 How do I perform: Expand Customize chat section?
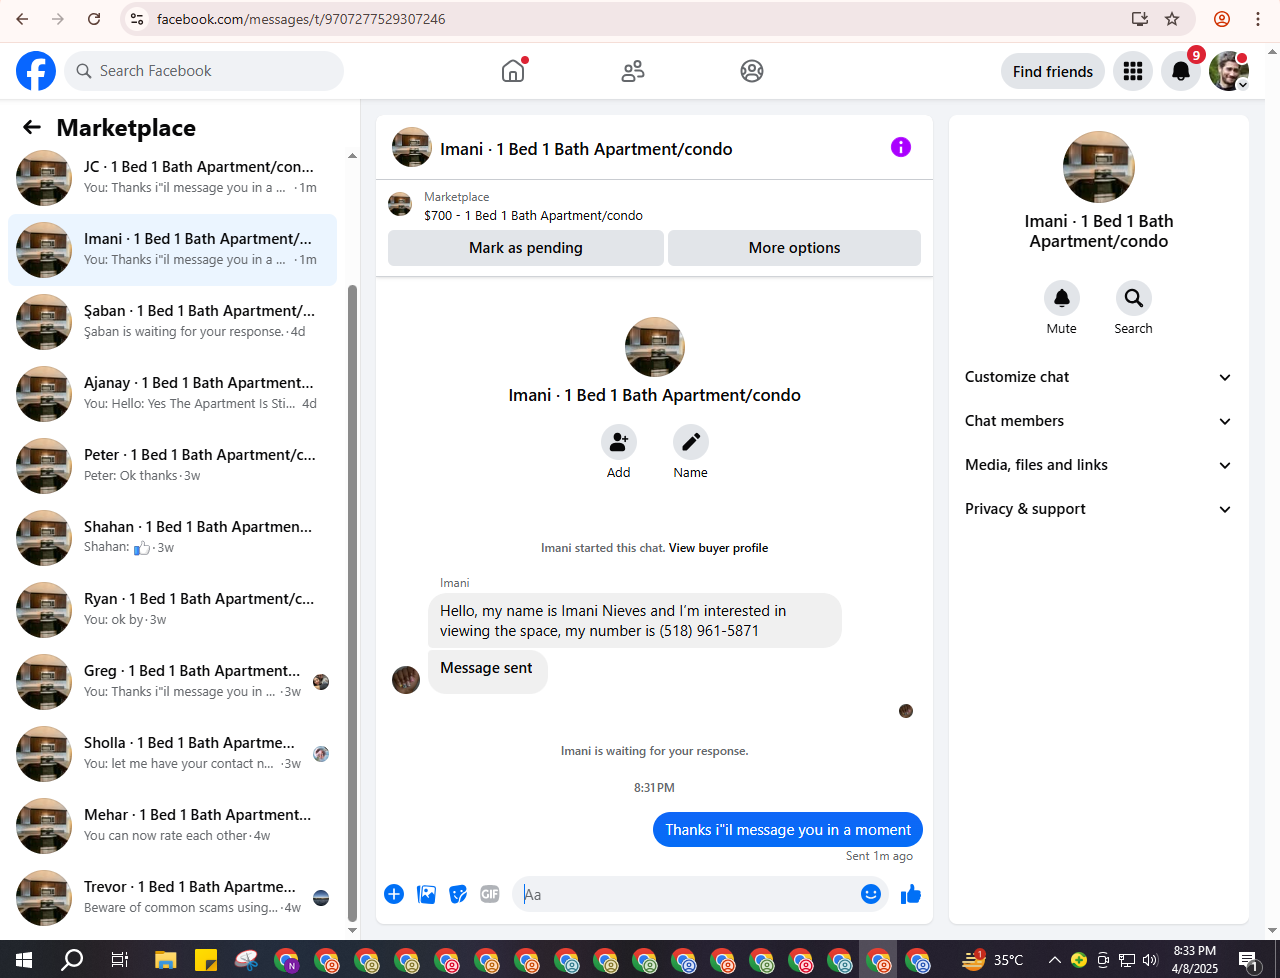(x=1098, y=377)
